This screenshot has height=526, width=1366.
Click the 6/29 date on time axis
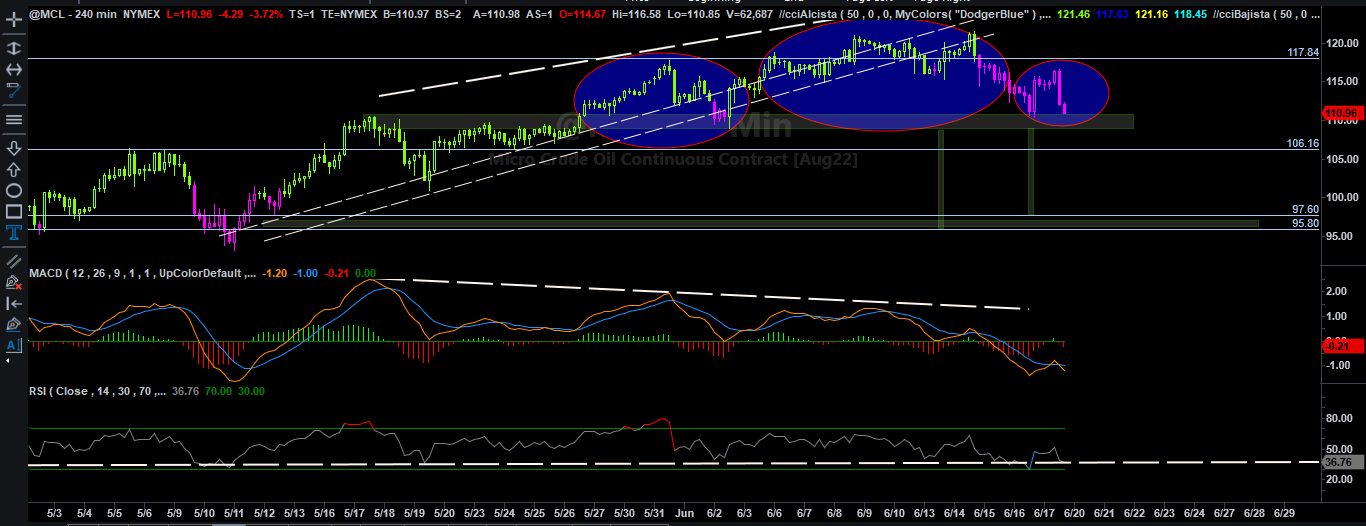click(x=1286, y=513)
